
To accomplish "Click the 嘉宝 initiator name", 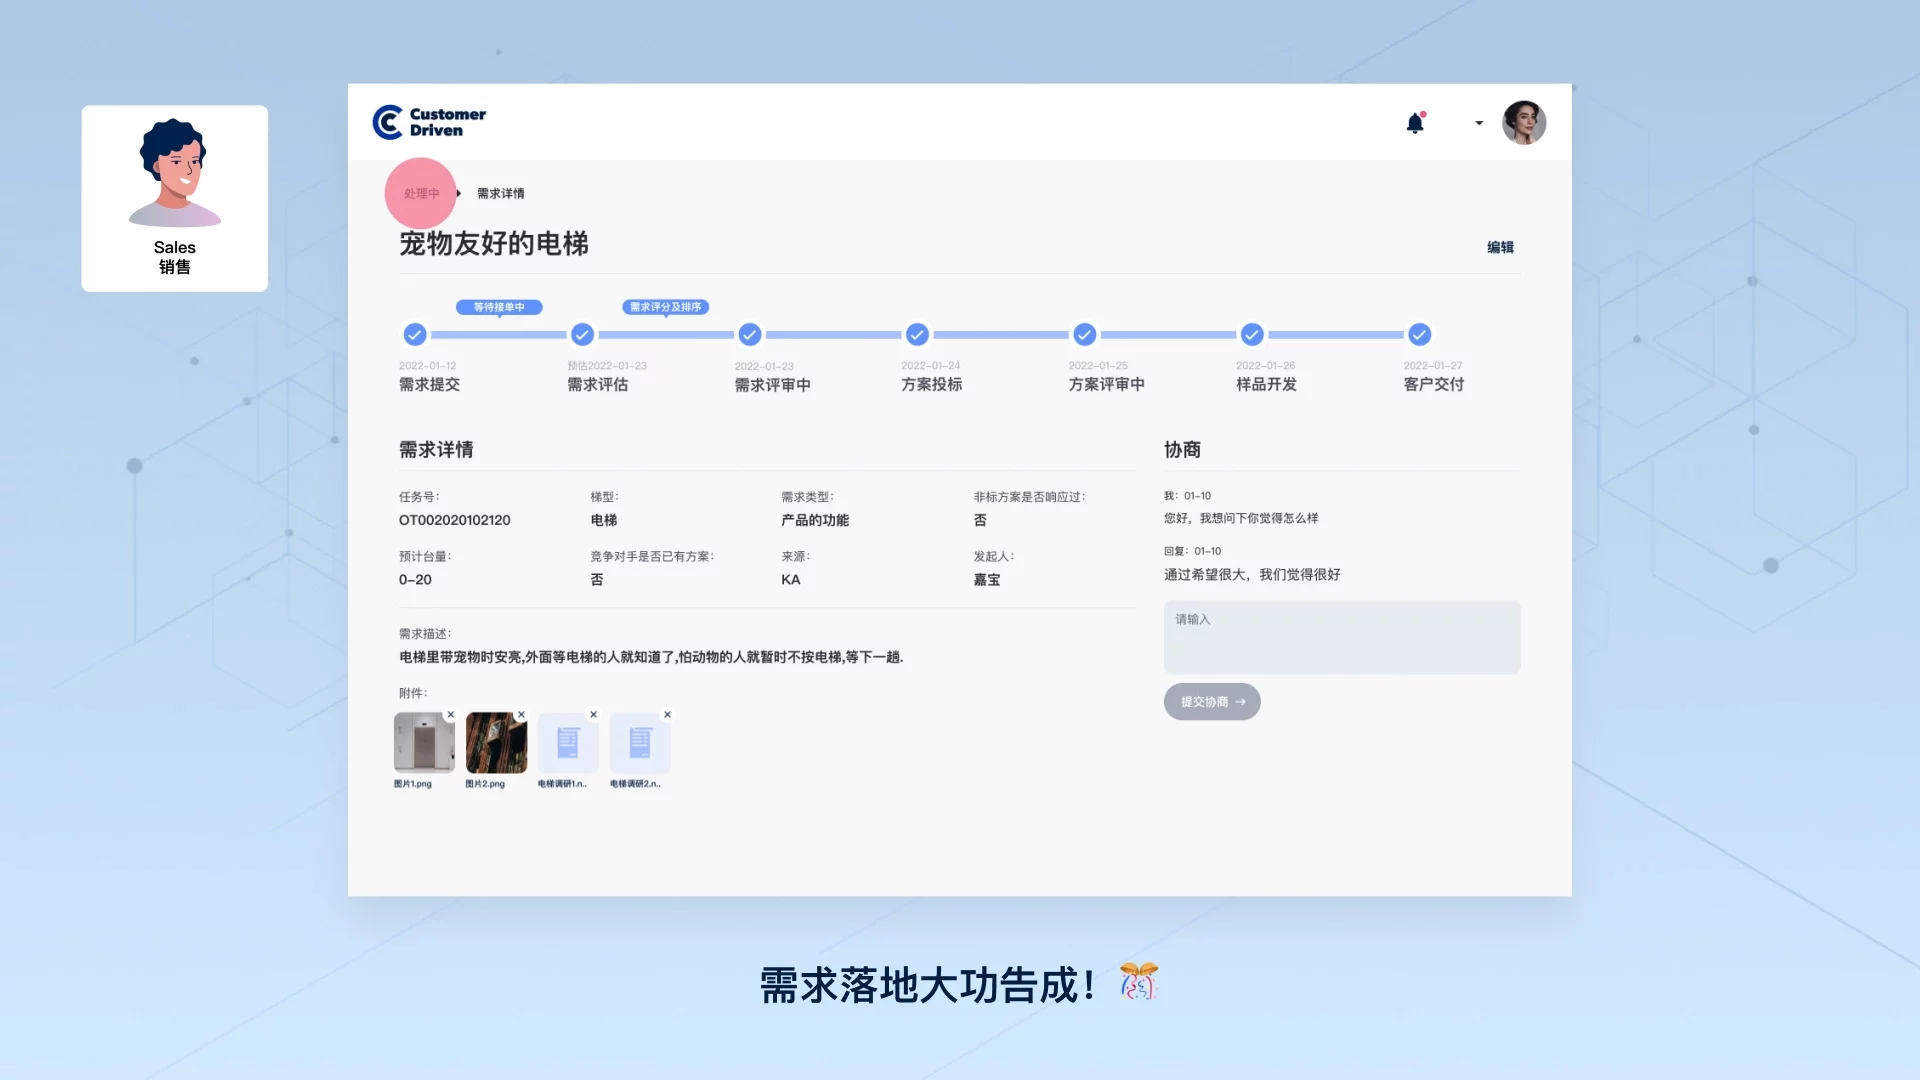I will click(x=987, y=580).
